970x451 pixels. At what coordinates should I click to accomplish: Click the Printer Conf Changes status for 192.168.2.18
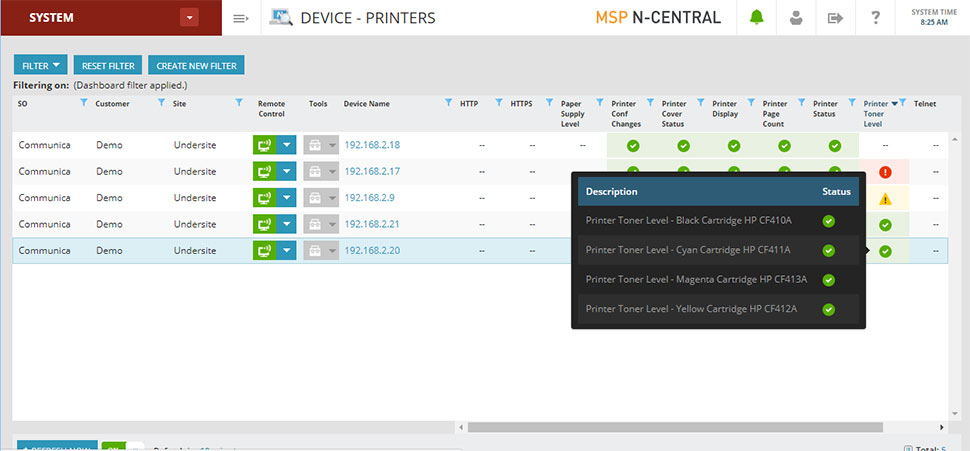pyautogui.click(x=633, y=146)
